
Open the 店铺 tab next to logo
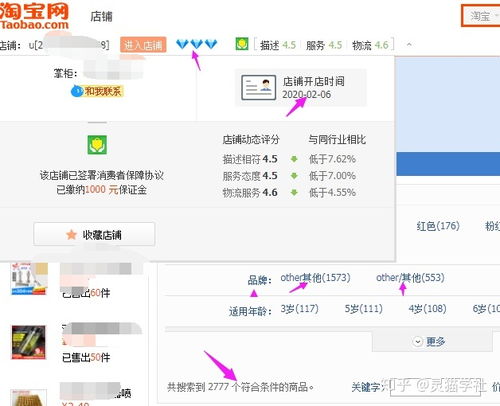tap(101, 16)
